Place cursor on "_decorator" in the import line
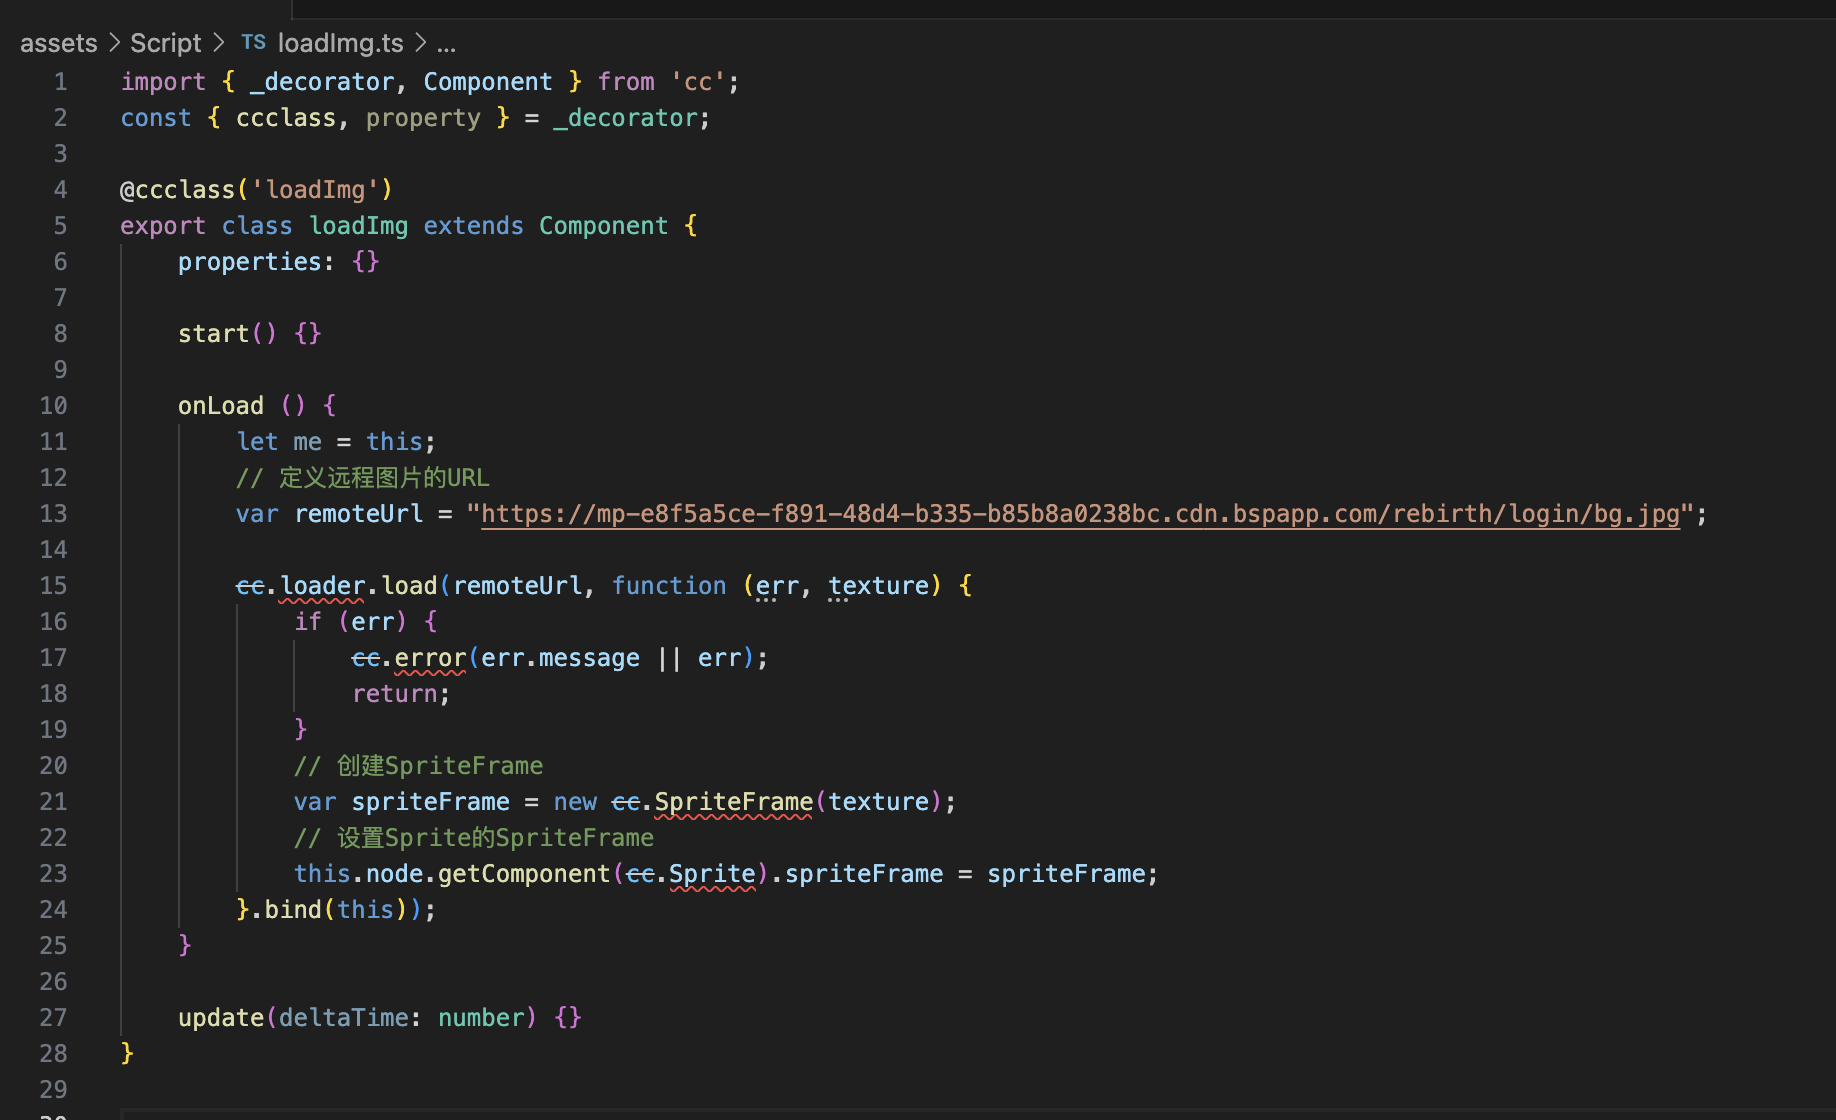 tap(322, 82)
